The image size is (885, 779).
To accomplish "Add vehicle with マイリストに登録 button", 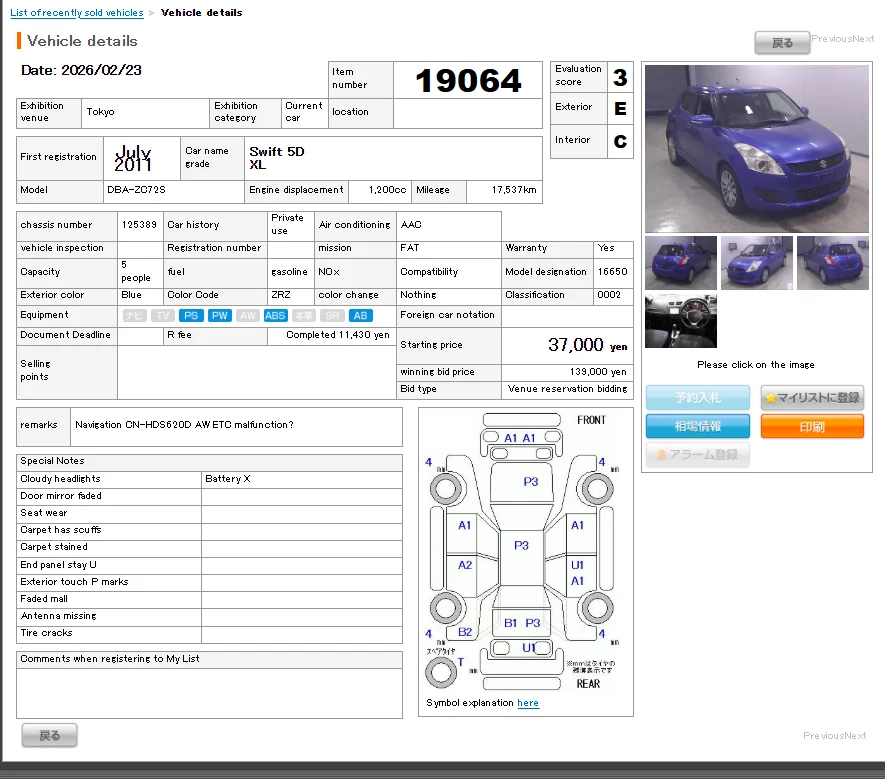I will (812, 397).
